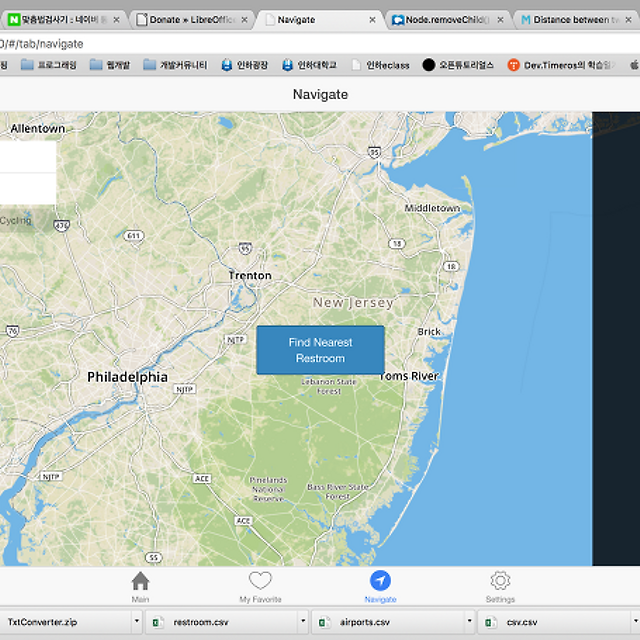Open the Main home tab icon
This screenshot has height=640, width=640.
pyautogui.click(x=140, y=582)
